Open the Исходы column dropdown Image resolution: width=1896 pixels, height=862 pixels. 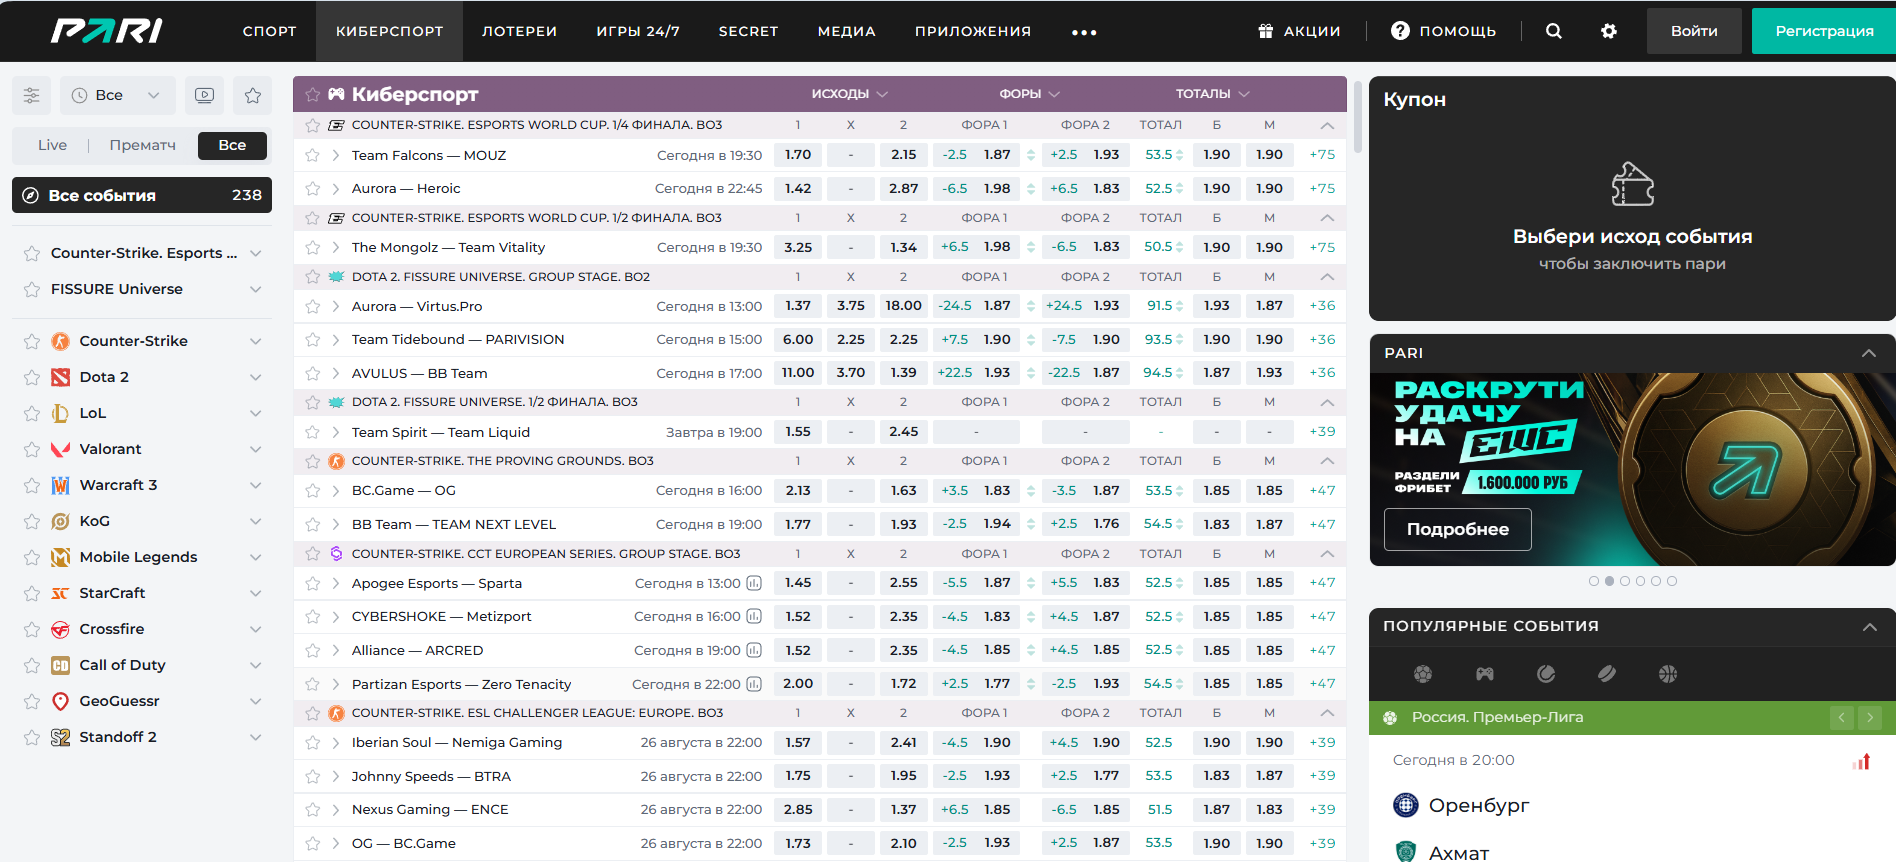pyautogui.click(x=849, y=94)
